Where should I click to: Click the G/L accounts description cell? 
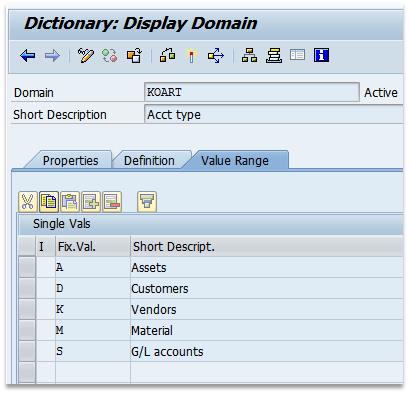(267, 351)
